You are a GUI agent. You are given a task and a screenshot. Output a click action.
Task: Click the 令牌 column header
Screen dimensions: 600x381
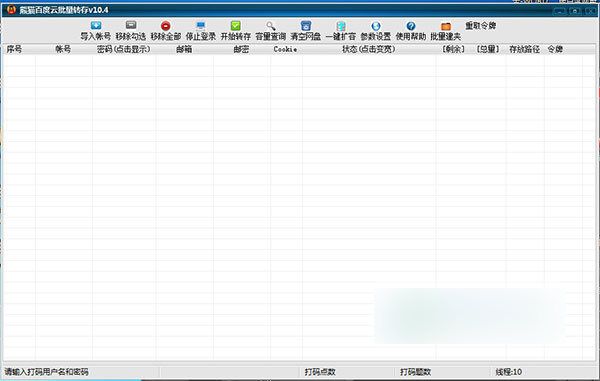click(555, 49)
